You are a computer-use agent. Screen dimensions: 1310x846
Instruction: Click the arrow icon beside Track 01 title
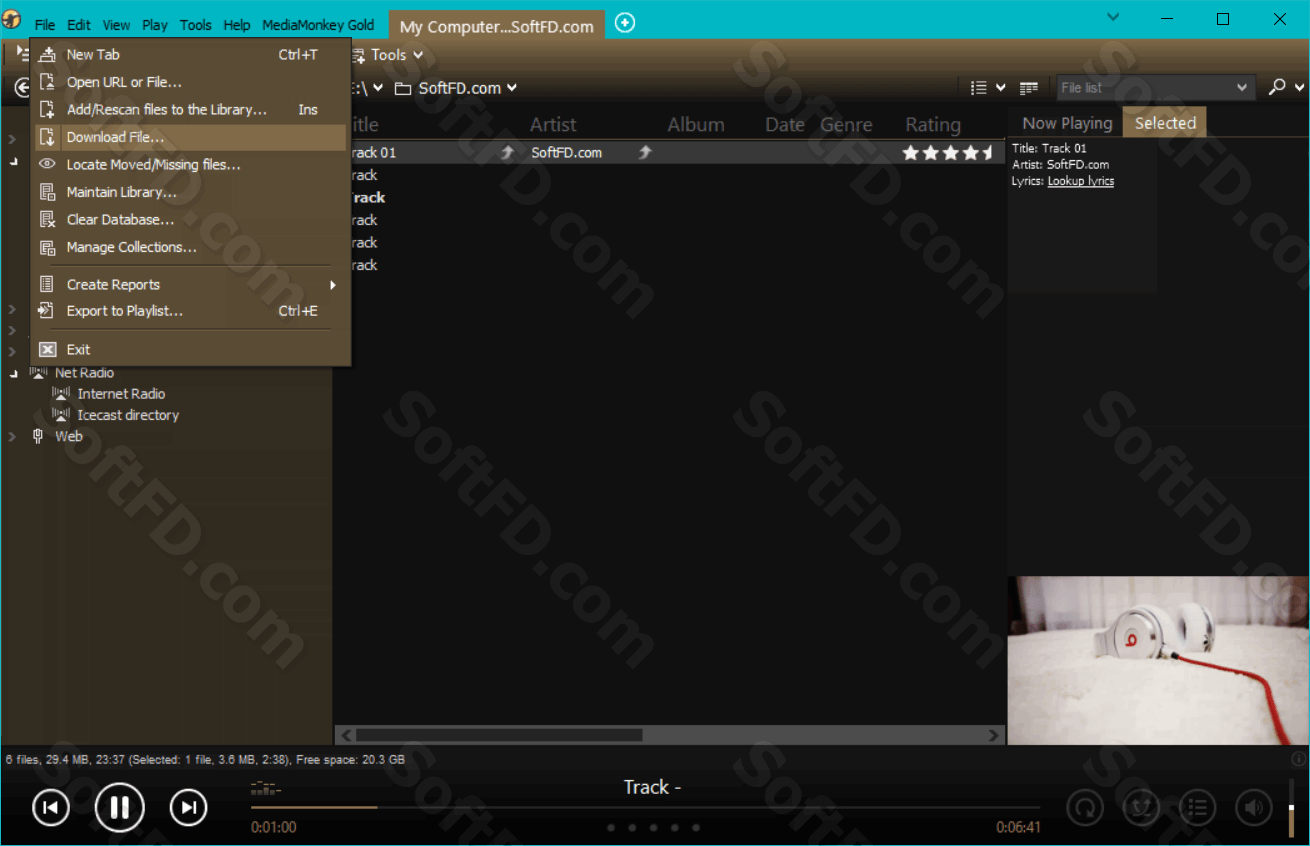[x=507, y=153]
